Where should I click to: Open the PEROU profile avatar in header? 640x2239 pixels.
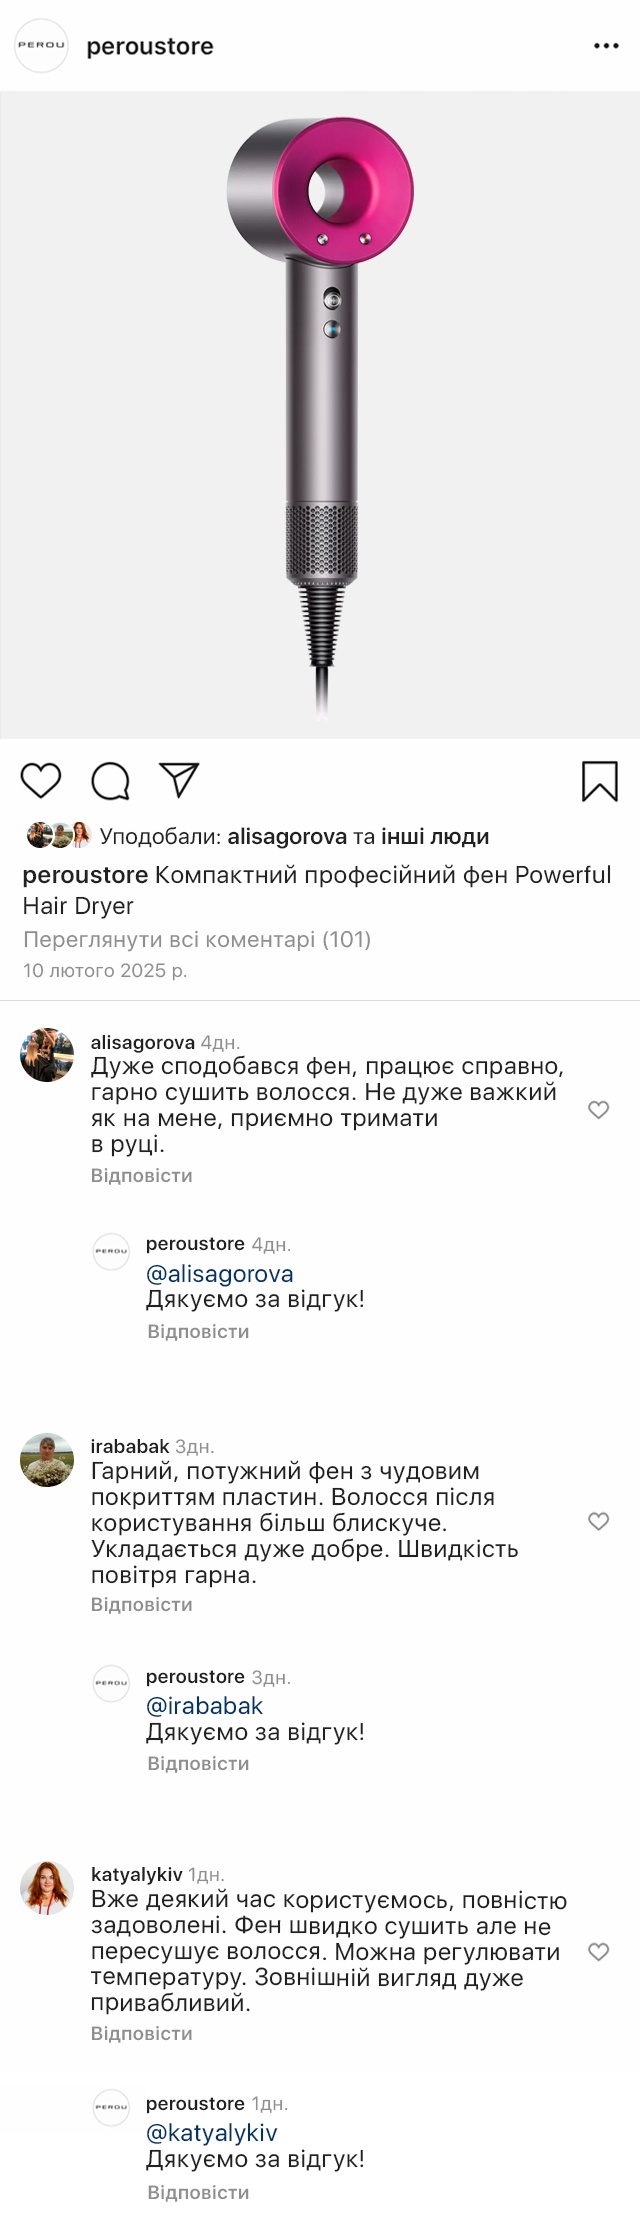point(41,45)
